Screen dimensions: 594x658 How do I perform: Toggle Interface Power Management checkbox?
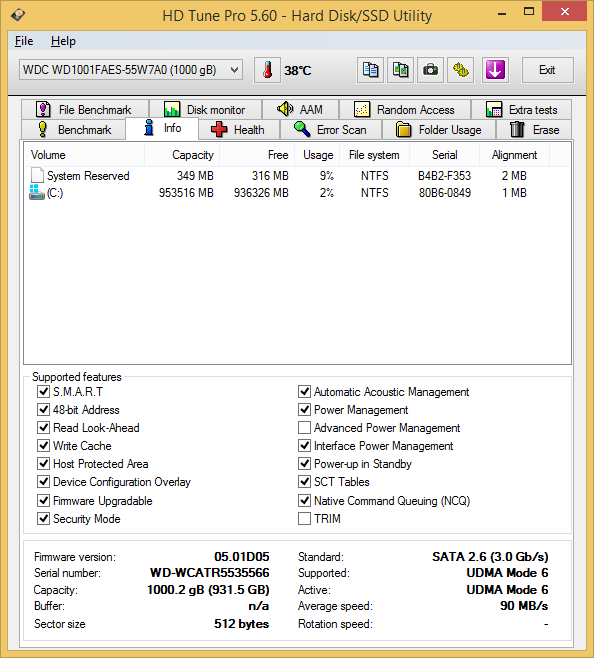click(x=304, y=446)
